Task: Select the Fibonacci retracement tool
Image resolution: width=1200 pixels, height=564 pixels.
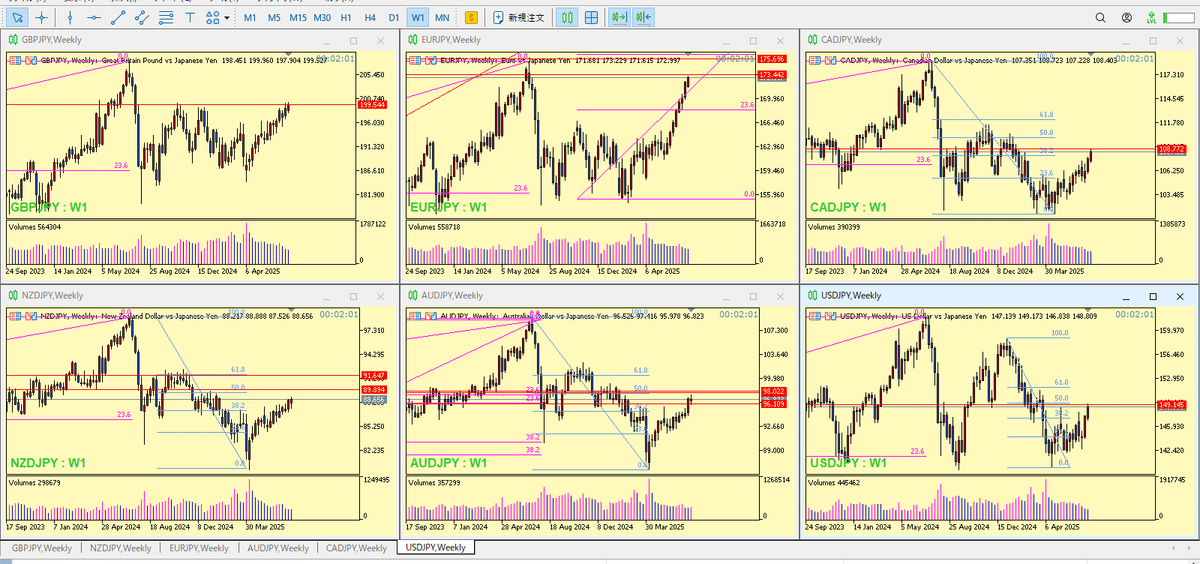Action: [x=165, y=18]
